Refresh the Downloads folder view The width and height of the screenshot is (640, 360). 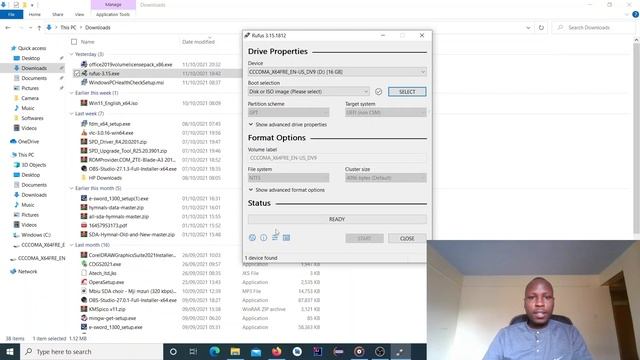pos(541,27)
